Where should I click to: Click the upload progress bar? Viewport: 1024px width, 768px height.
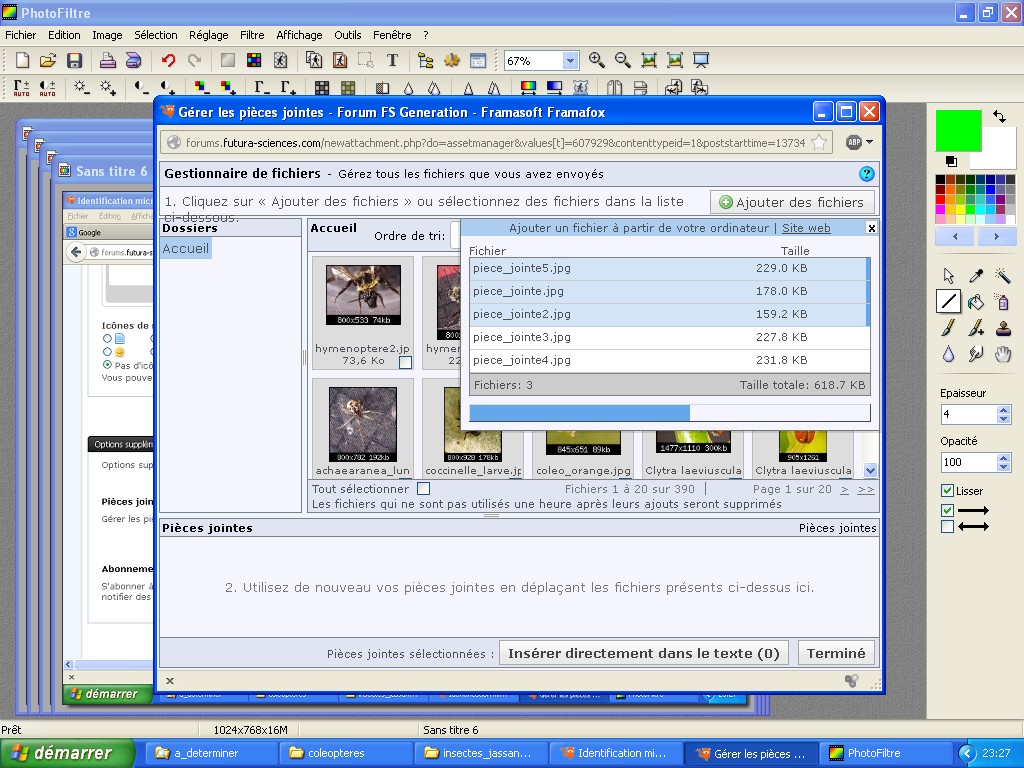click(x=669, y=413)
